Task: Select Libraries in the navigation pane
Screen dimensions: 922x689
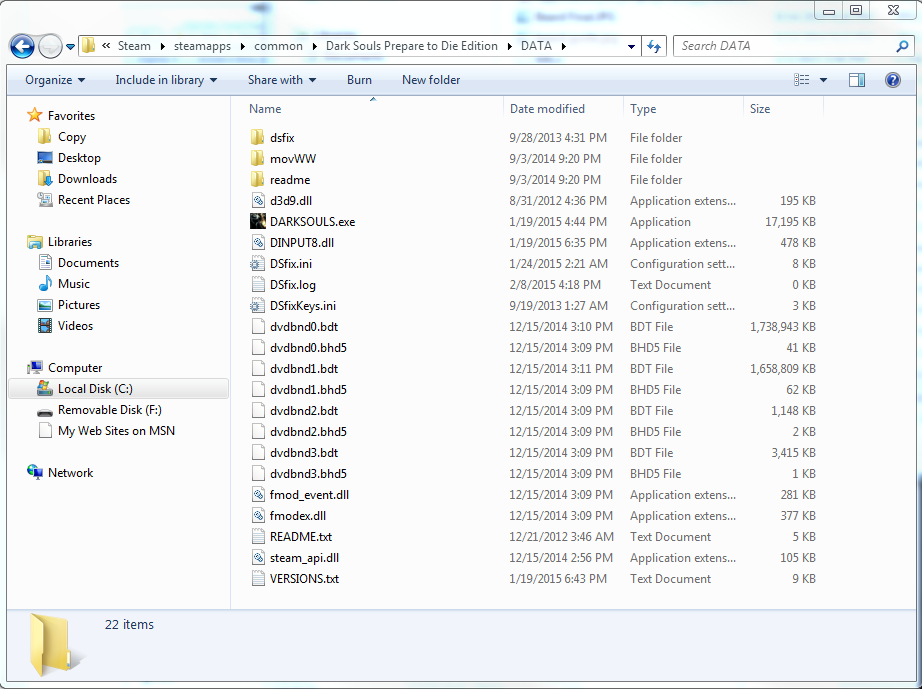Action: point(69,242)
